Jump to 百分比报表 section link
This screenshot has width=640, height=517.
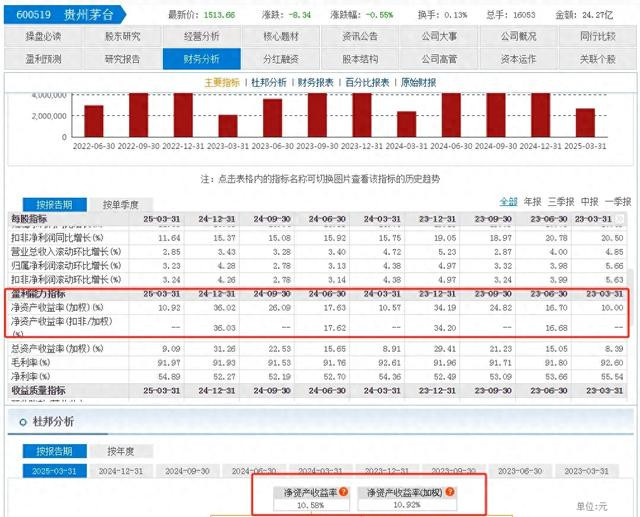[x=367, y=82]
